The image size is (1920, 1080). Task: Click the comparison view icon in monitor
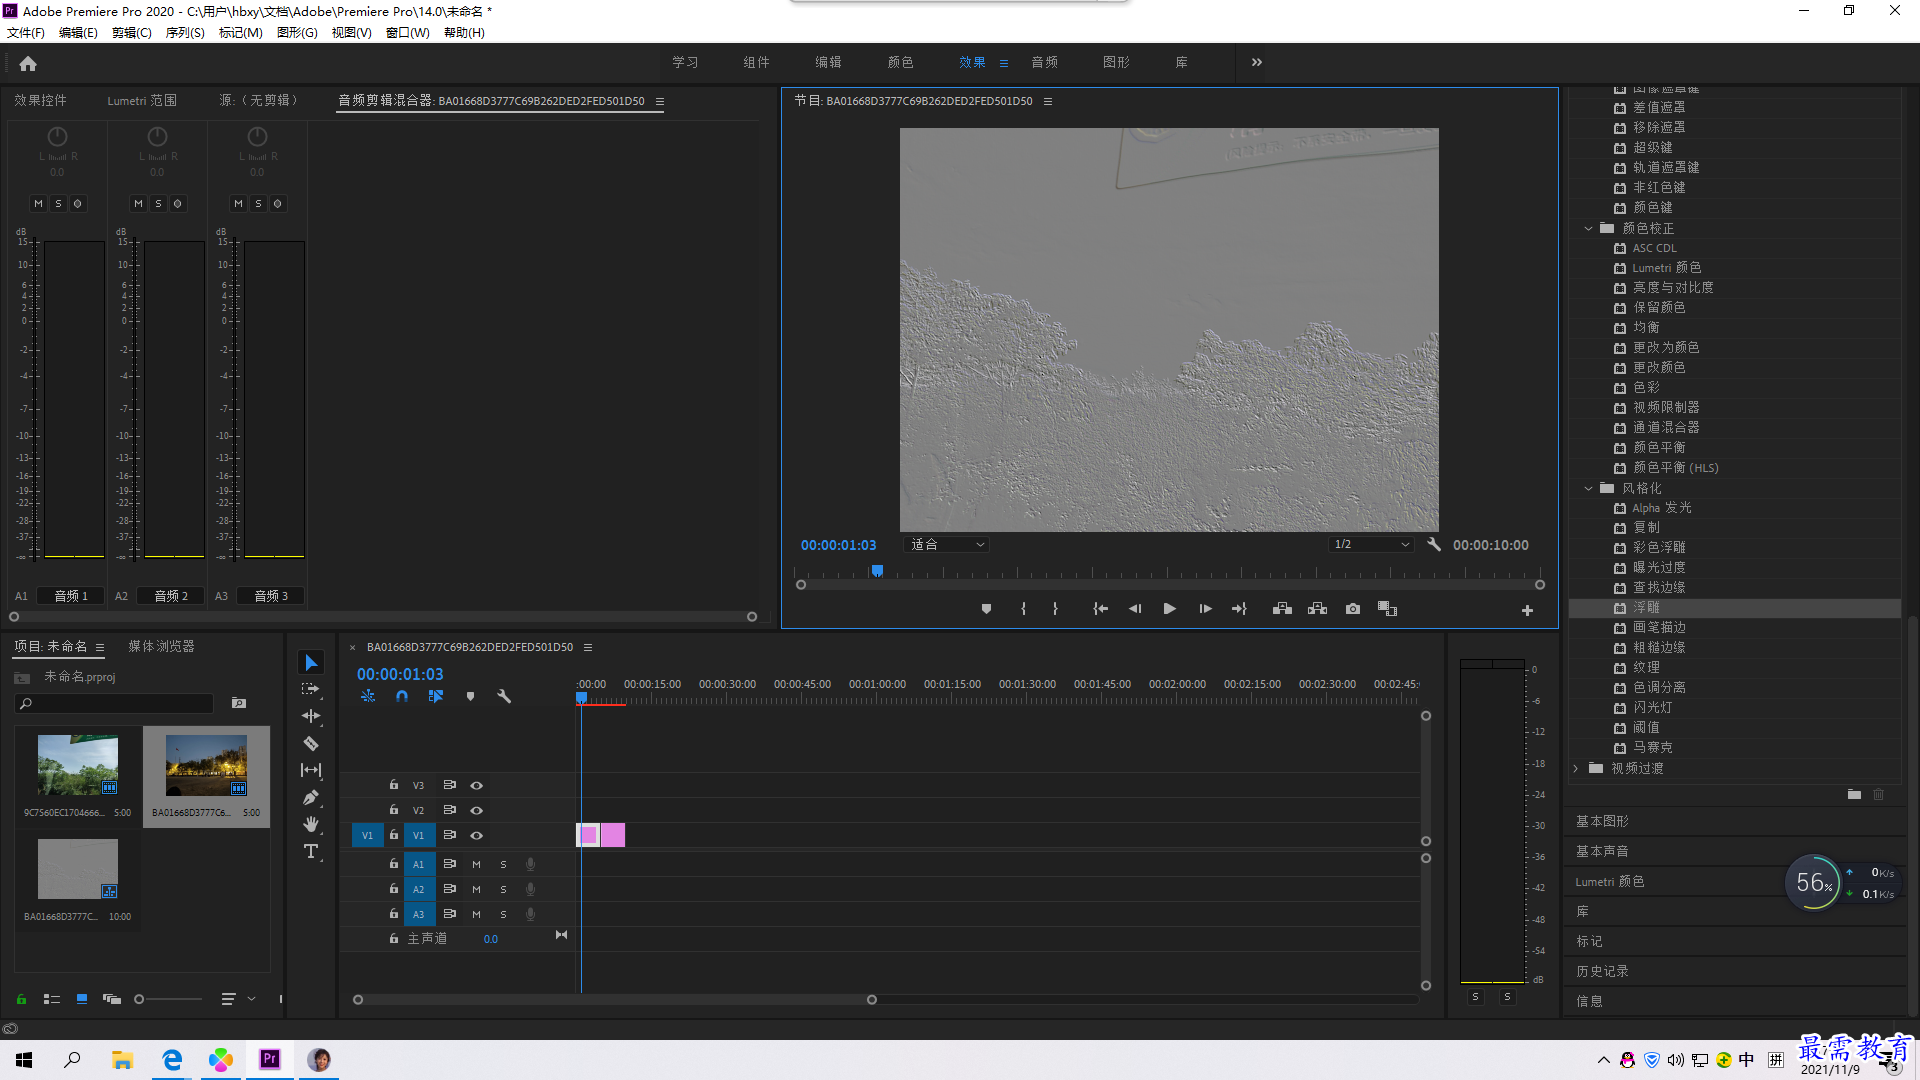point(1387,609)
